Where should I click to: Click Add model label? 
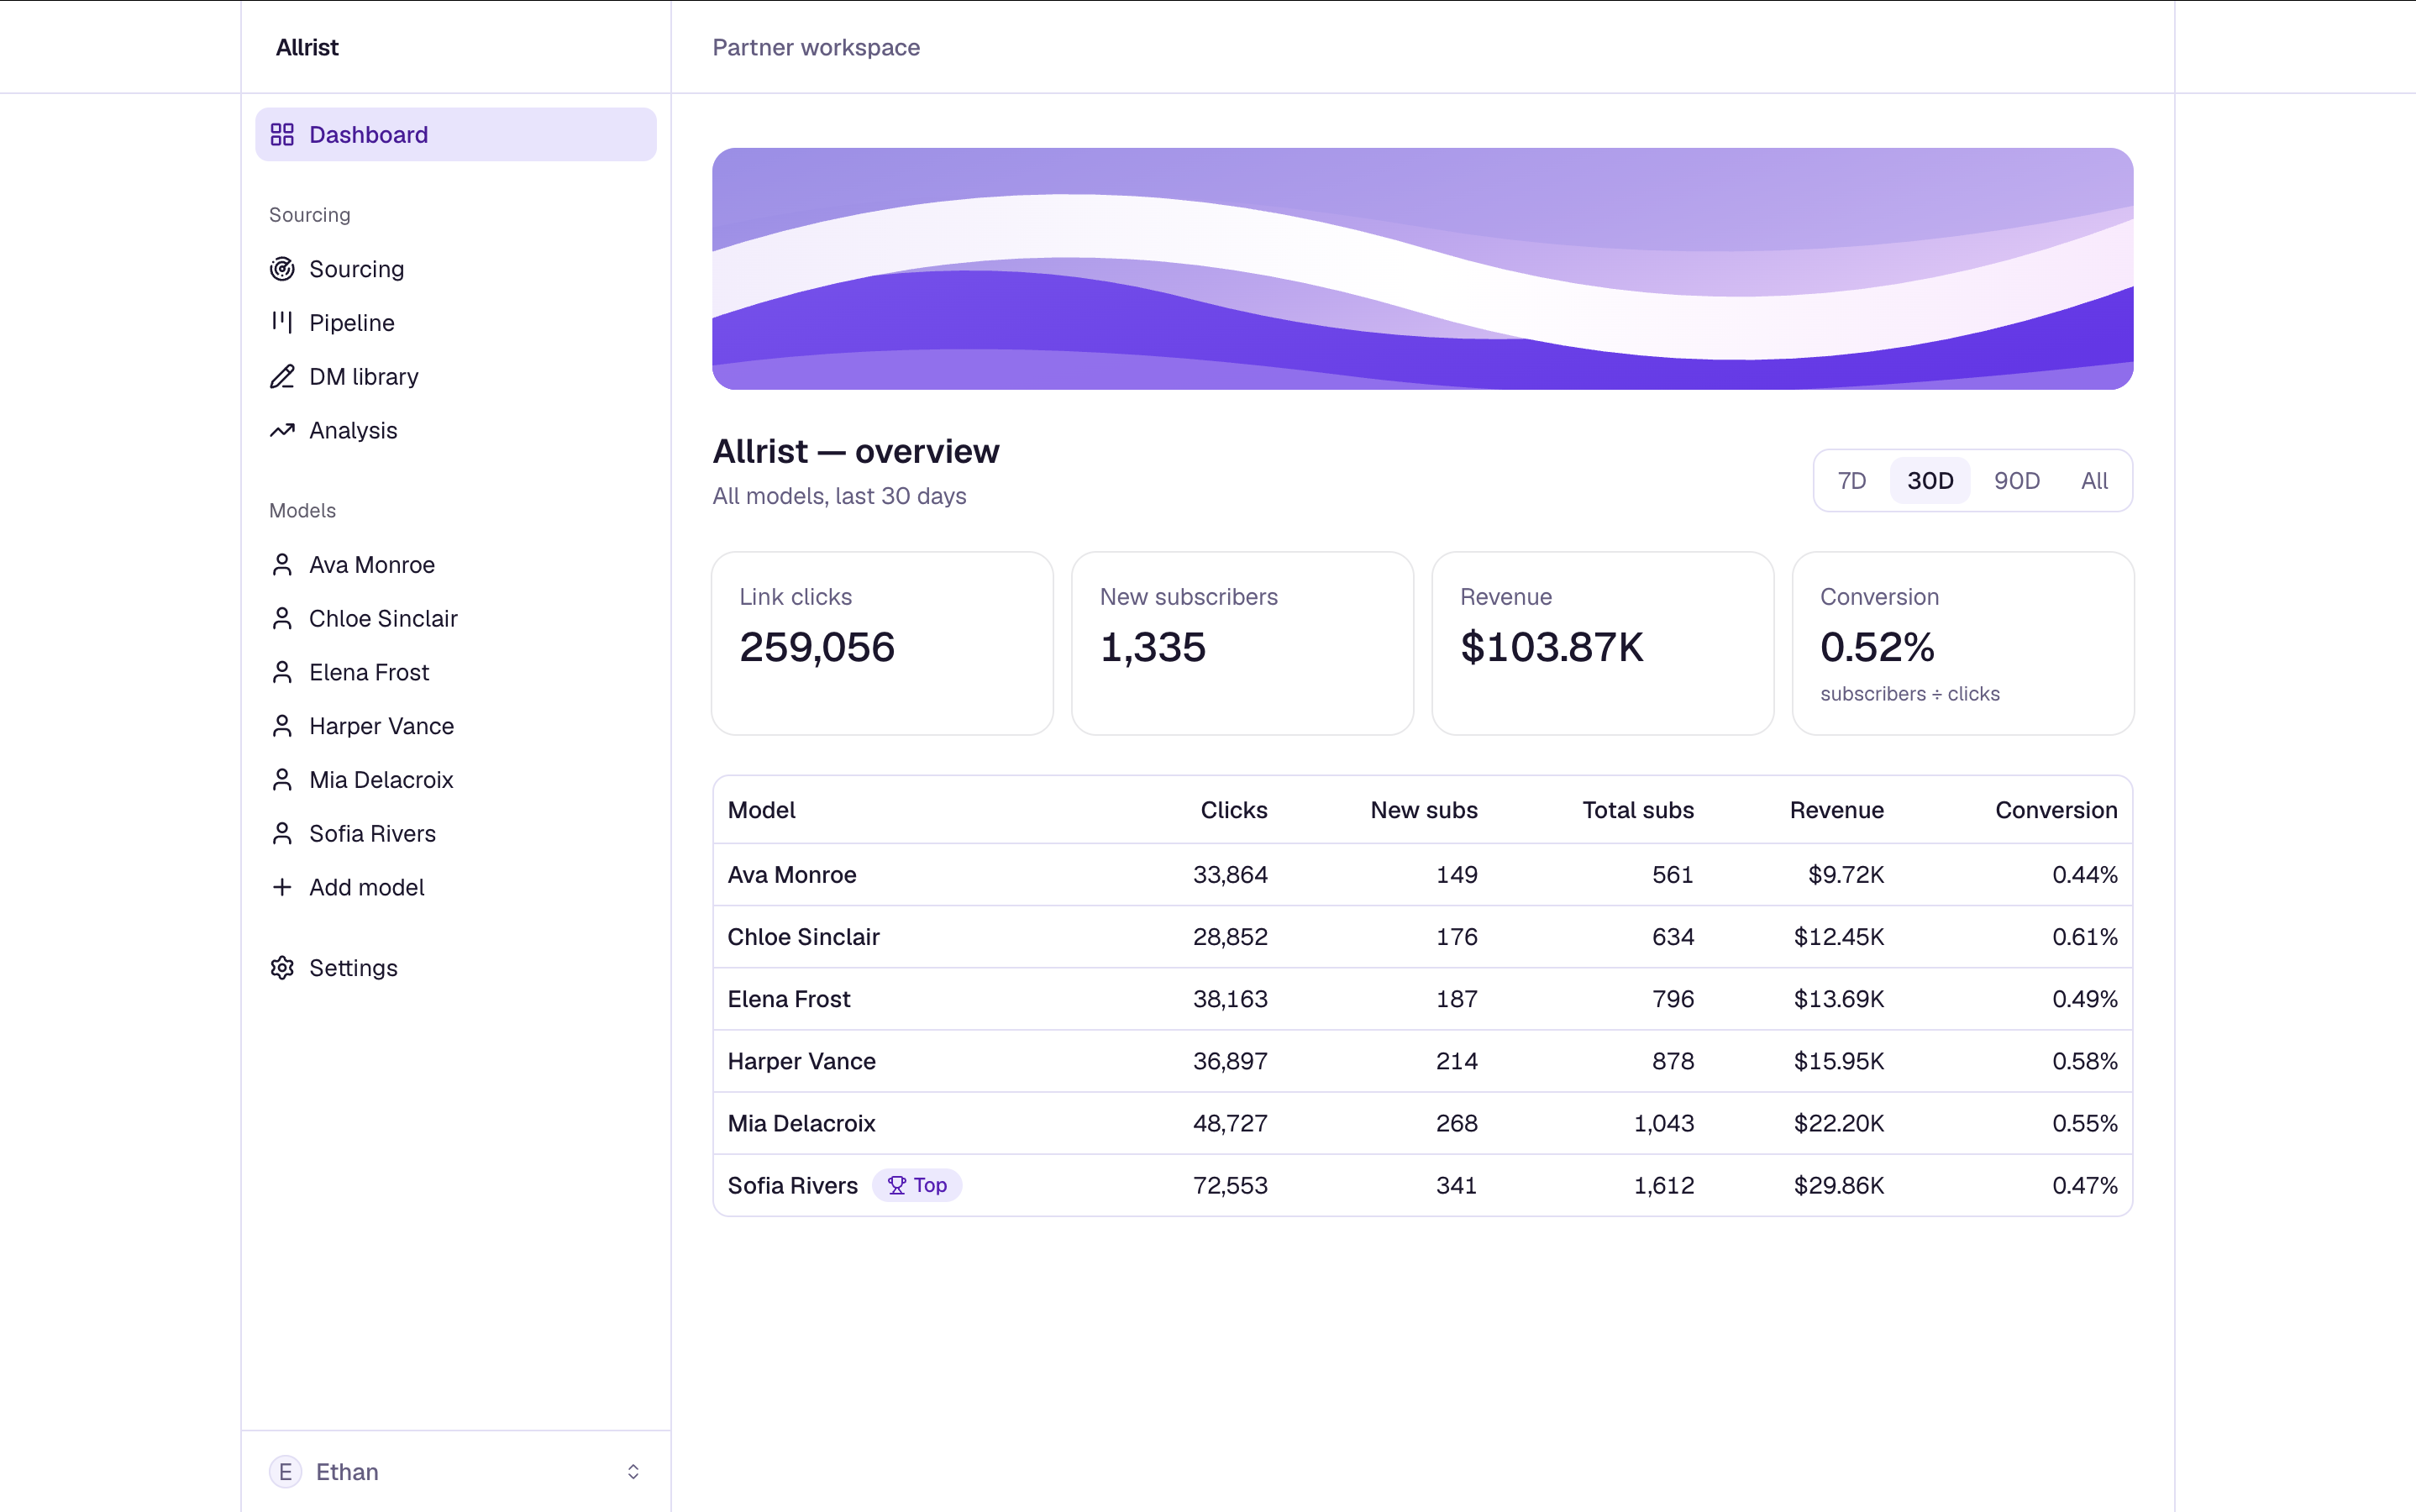(367, 887)
